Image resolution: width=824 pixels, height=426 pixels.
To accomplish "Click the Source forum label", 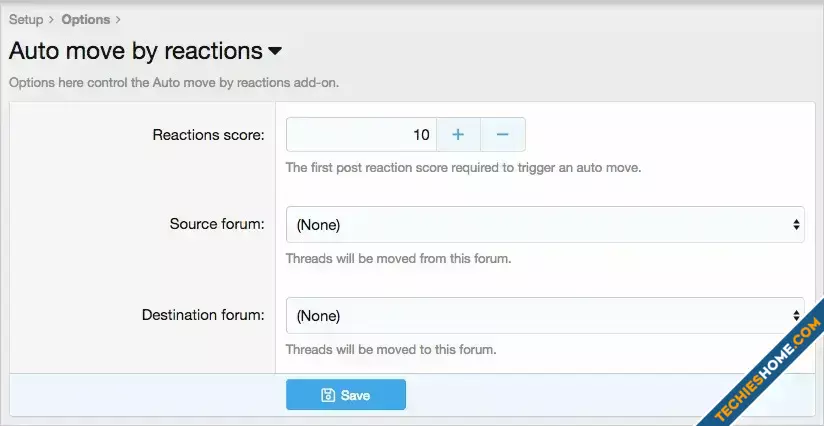I will click(217, 223).
